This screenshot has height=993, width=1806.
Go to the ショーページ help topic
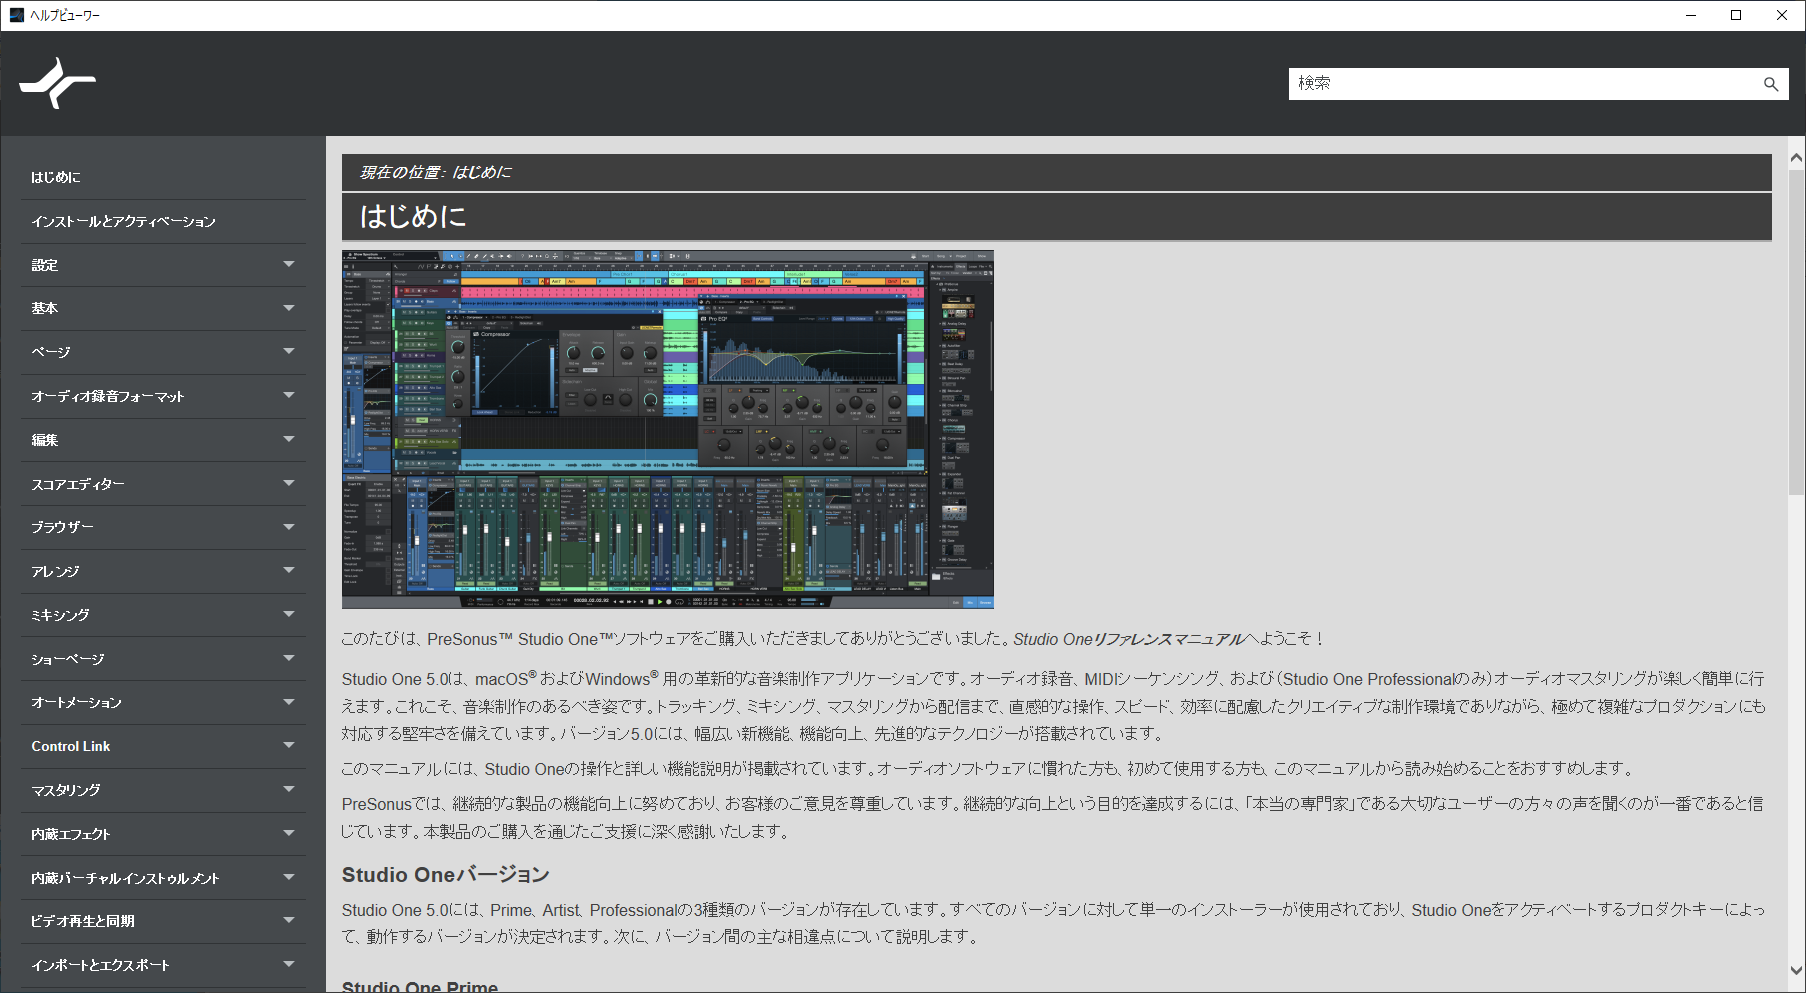pos(68,659)
